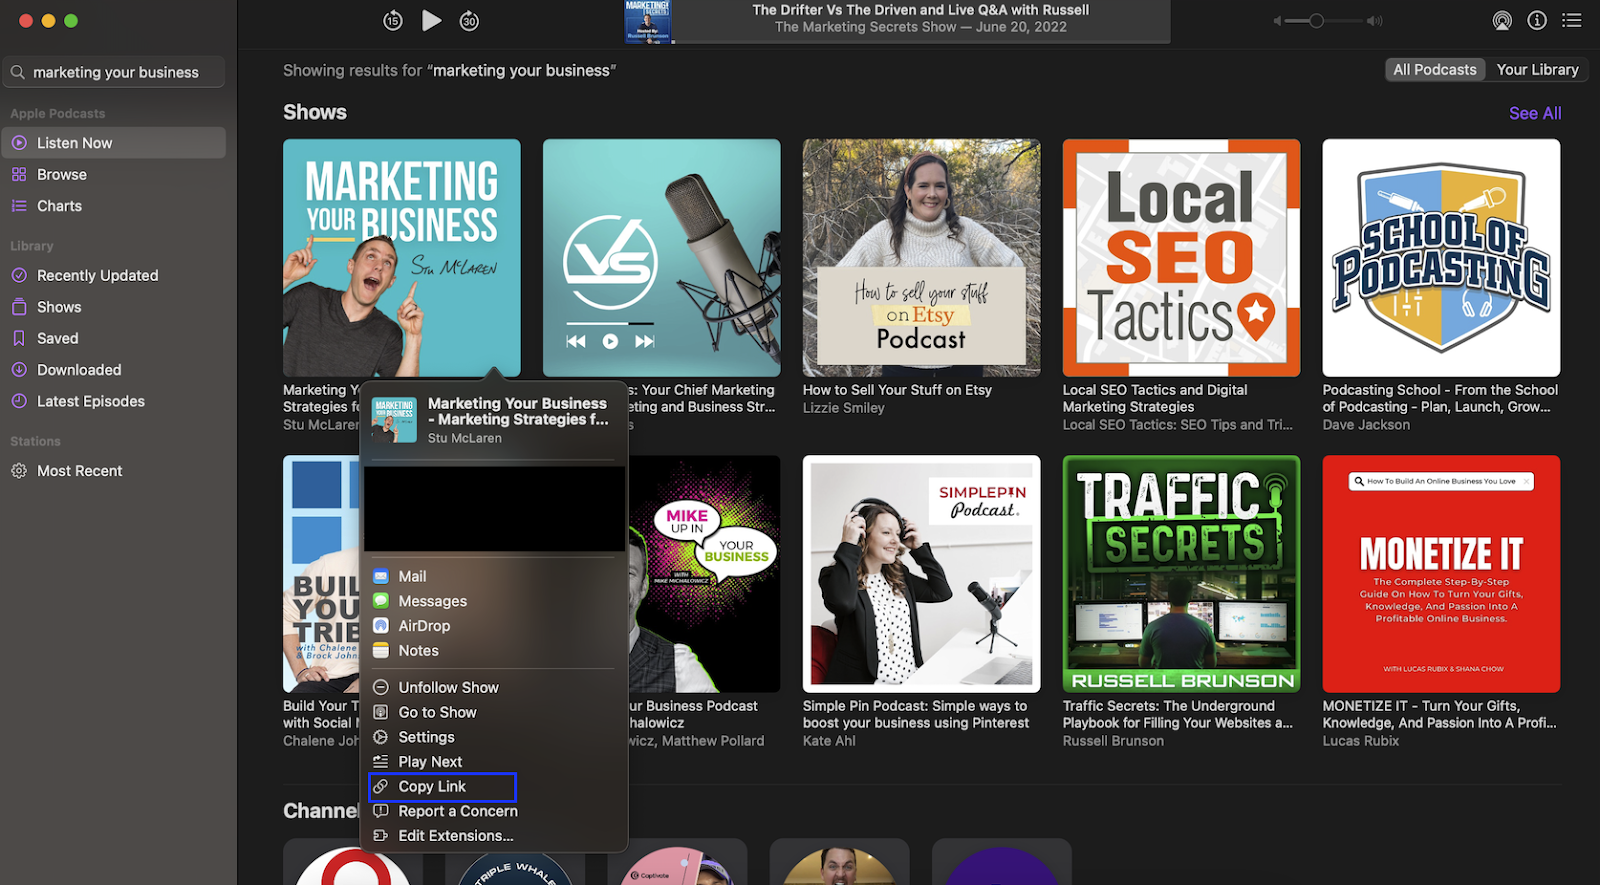Play the current episode
This screenshot has height=885, width=1600.
click(x=431, y=20)
